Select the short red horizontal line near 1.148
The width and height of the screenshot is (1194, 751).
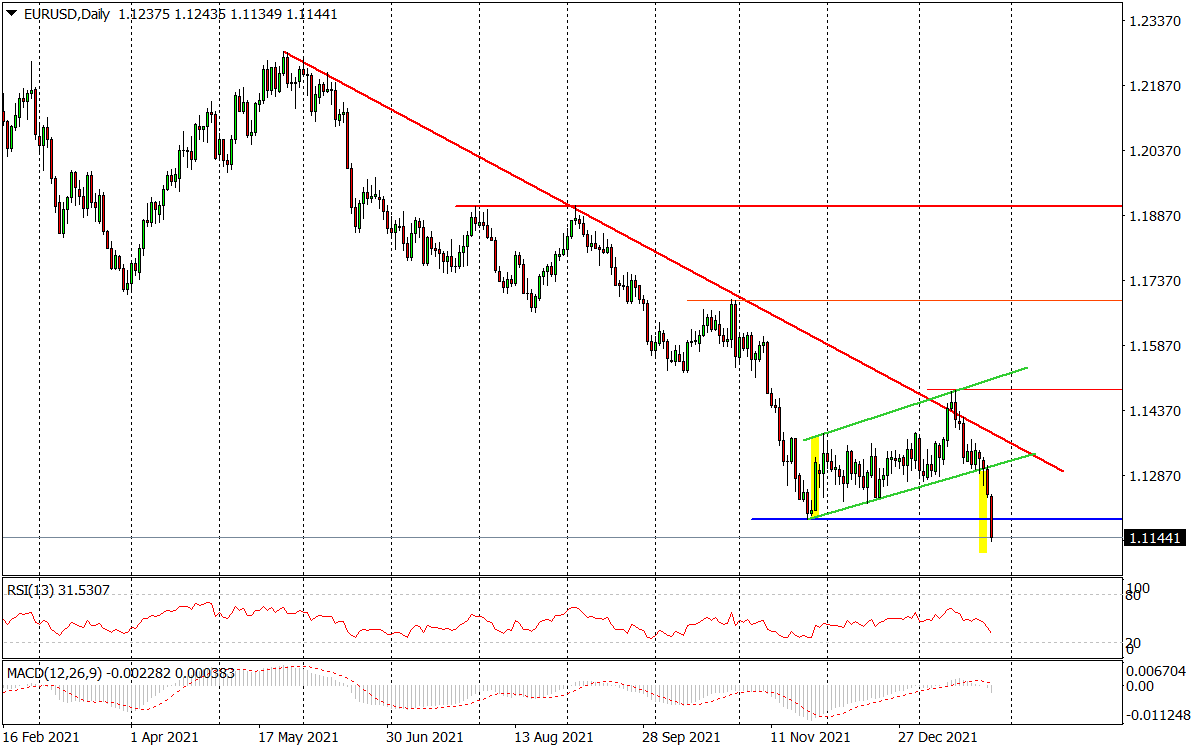(x=1025, y=389)
